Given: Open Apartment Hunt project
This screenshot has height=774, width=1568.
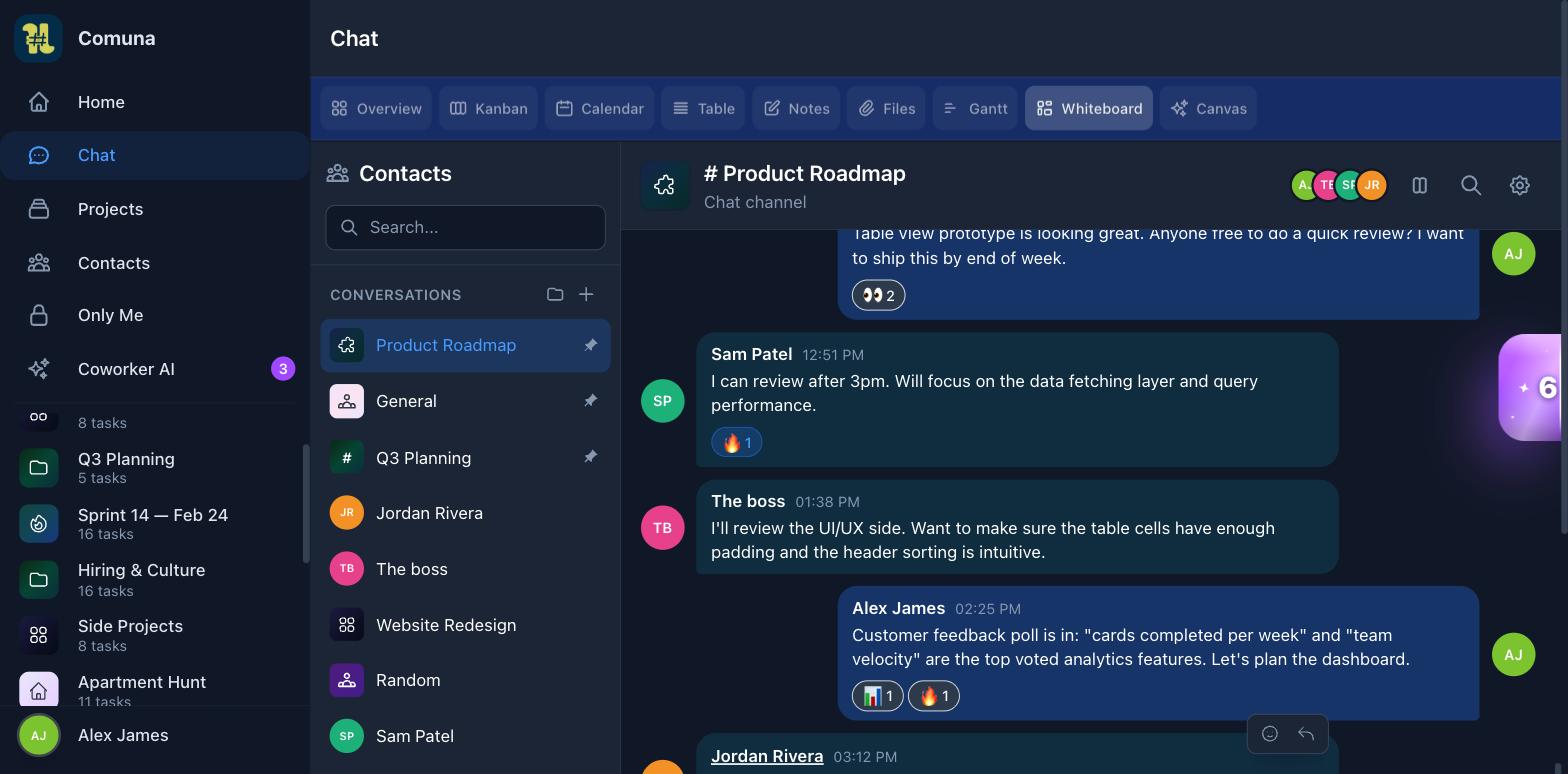Looking at the screenshot, I should (x=155, y=690).
